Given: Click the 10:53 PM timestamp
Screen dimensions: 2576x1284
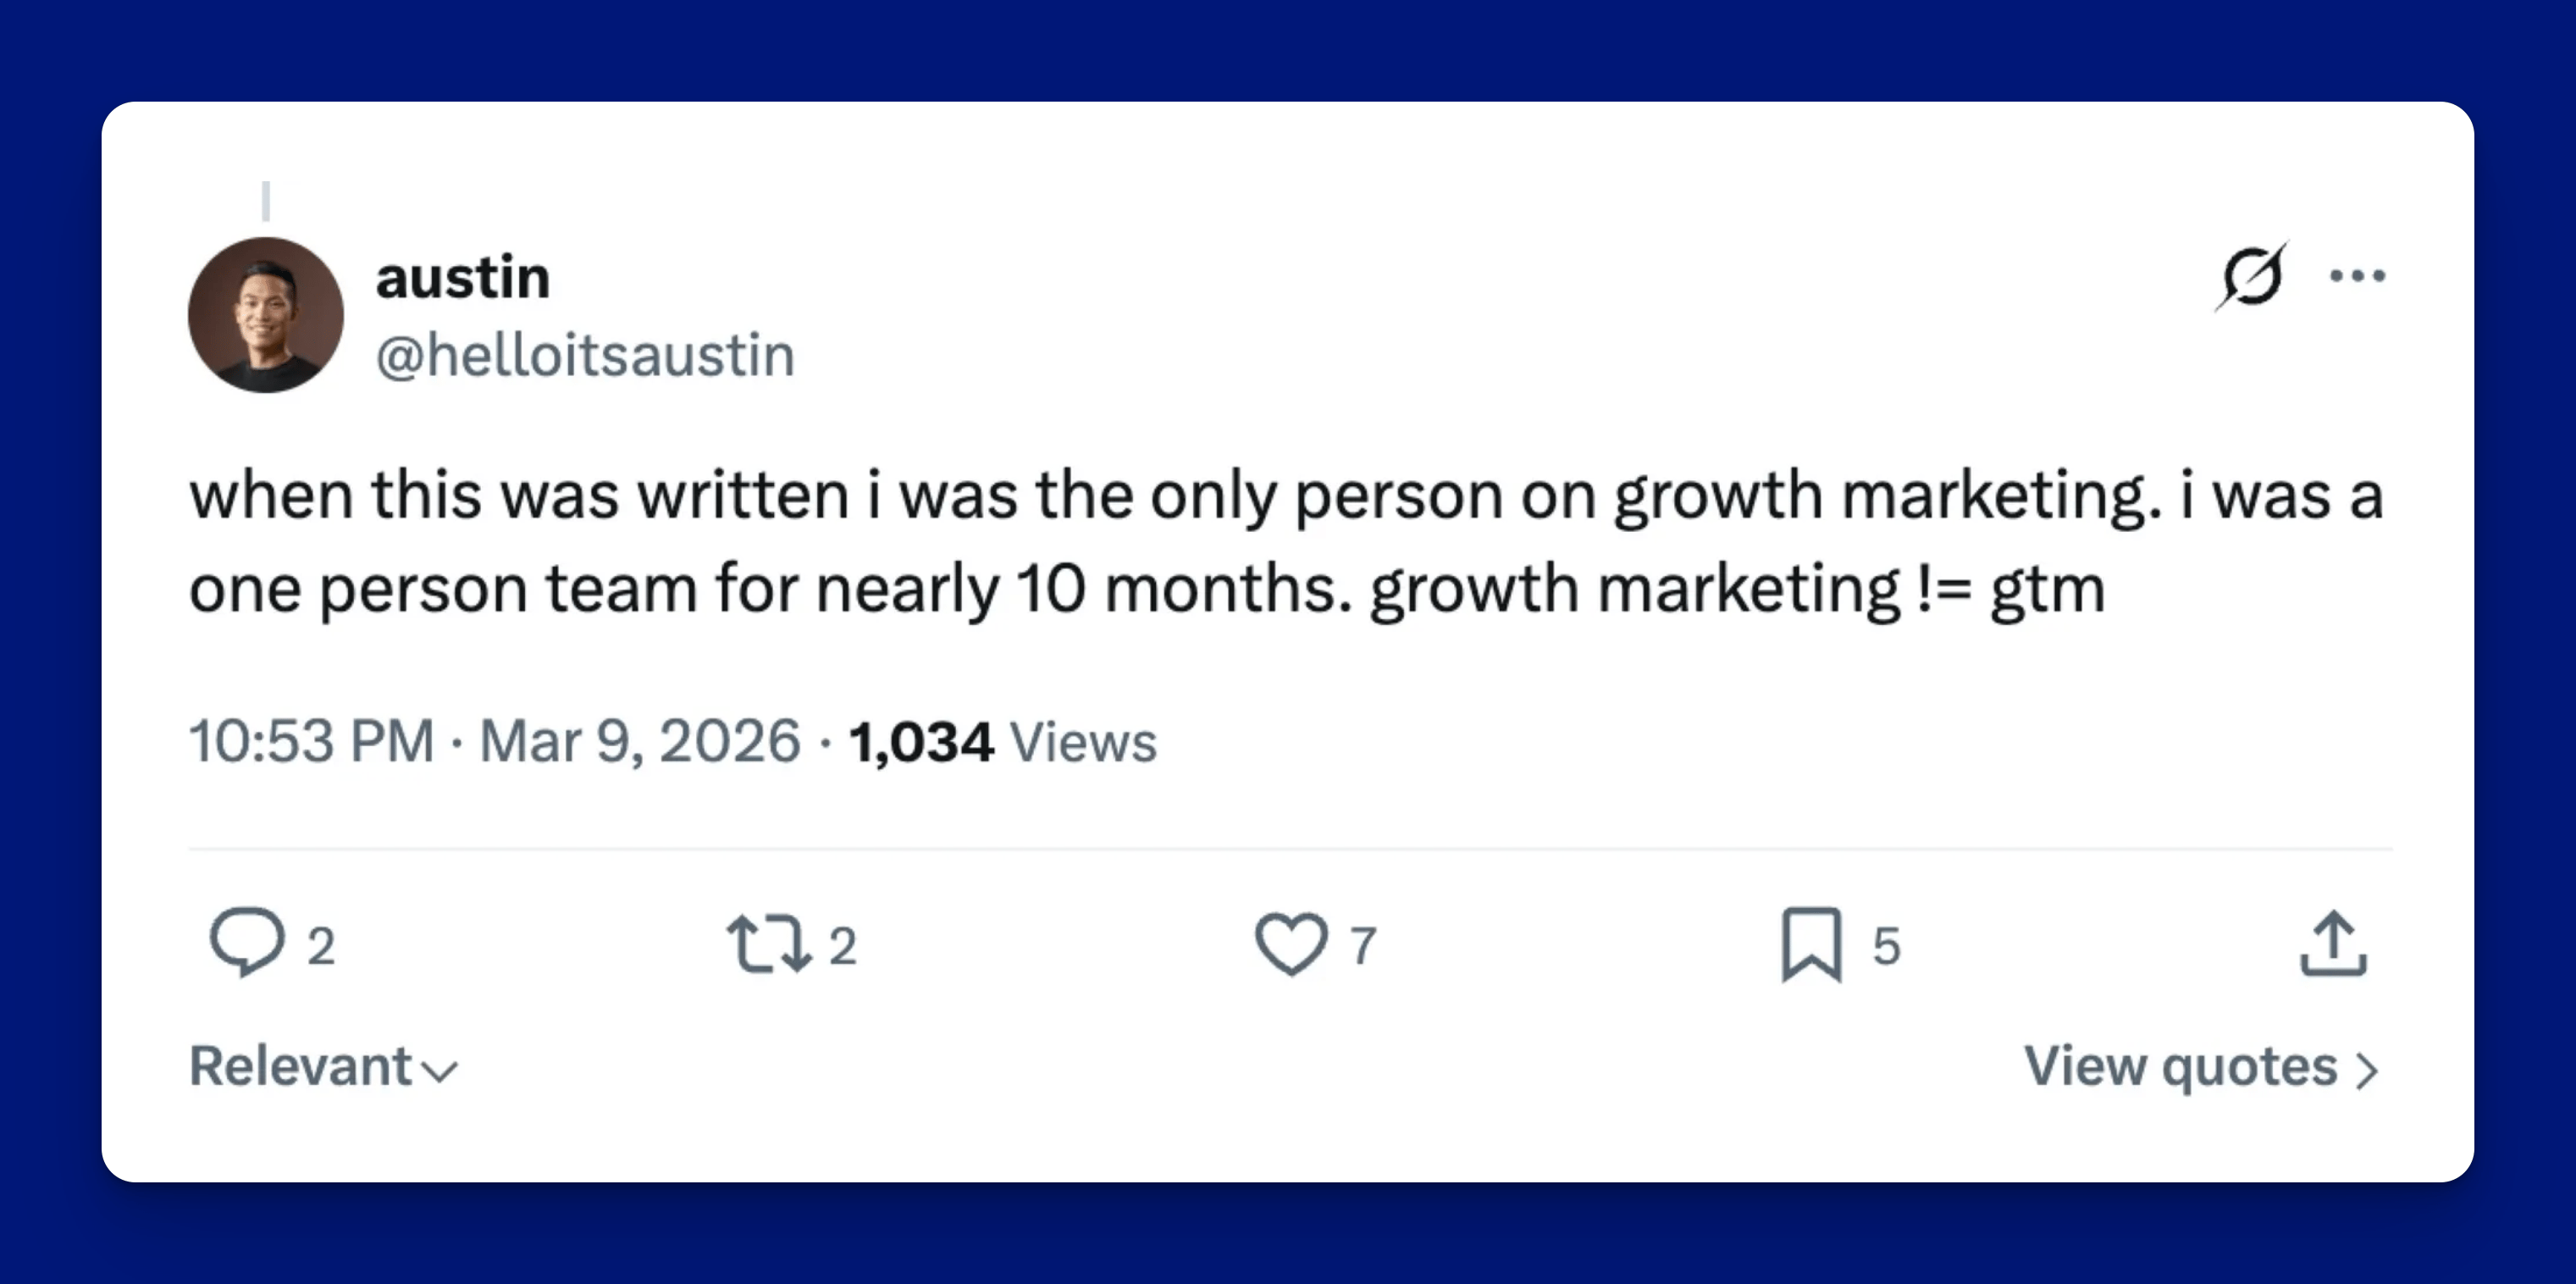Looking at the screenshot, I should [311, 742].
